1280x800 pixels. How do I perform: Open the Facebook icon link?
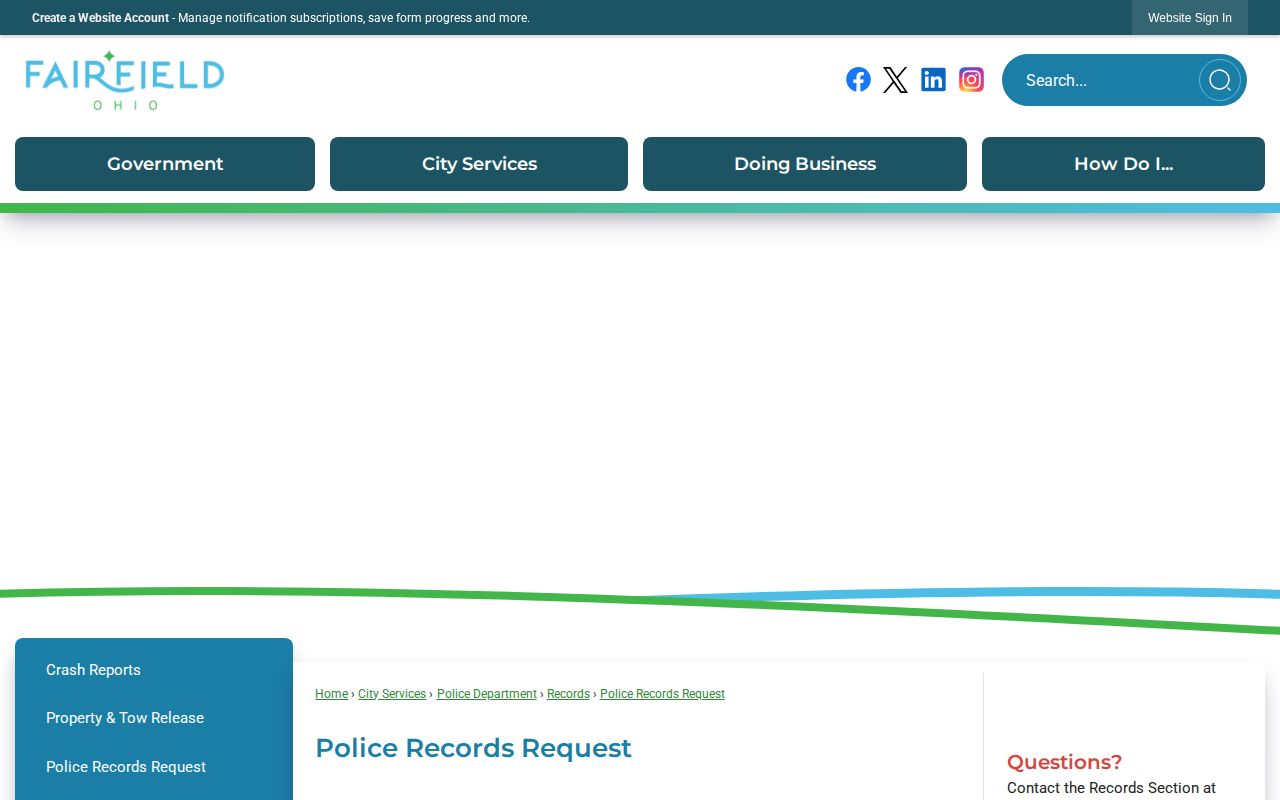click(x=858, y=80)
